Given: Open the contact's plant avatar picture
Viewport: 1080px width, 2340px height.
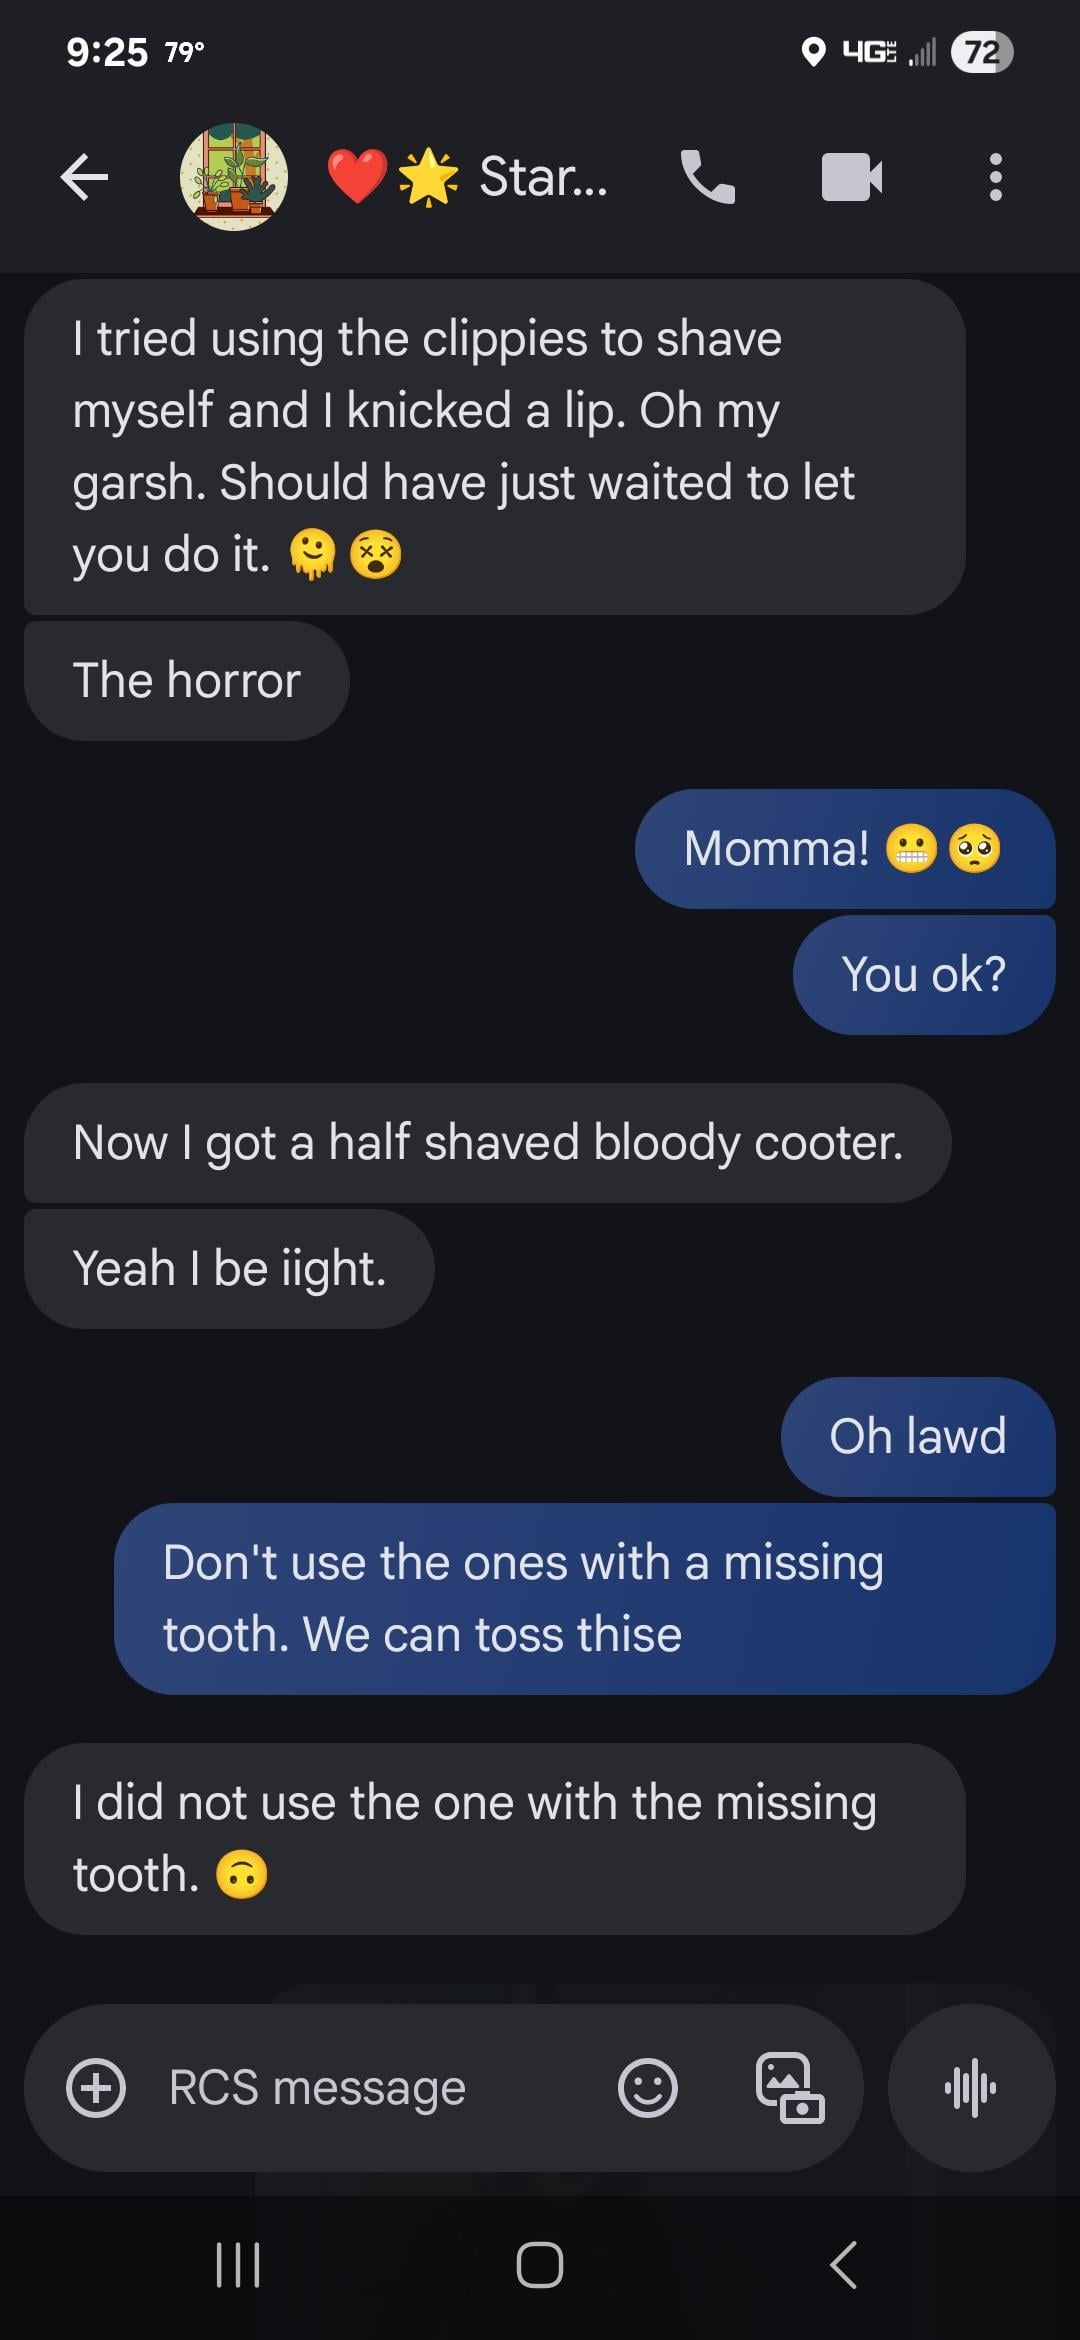Looking at the screenshot, I should click(x=234, y=177).
